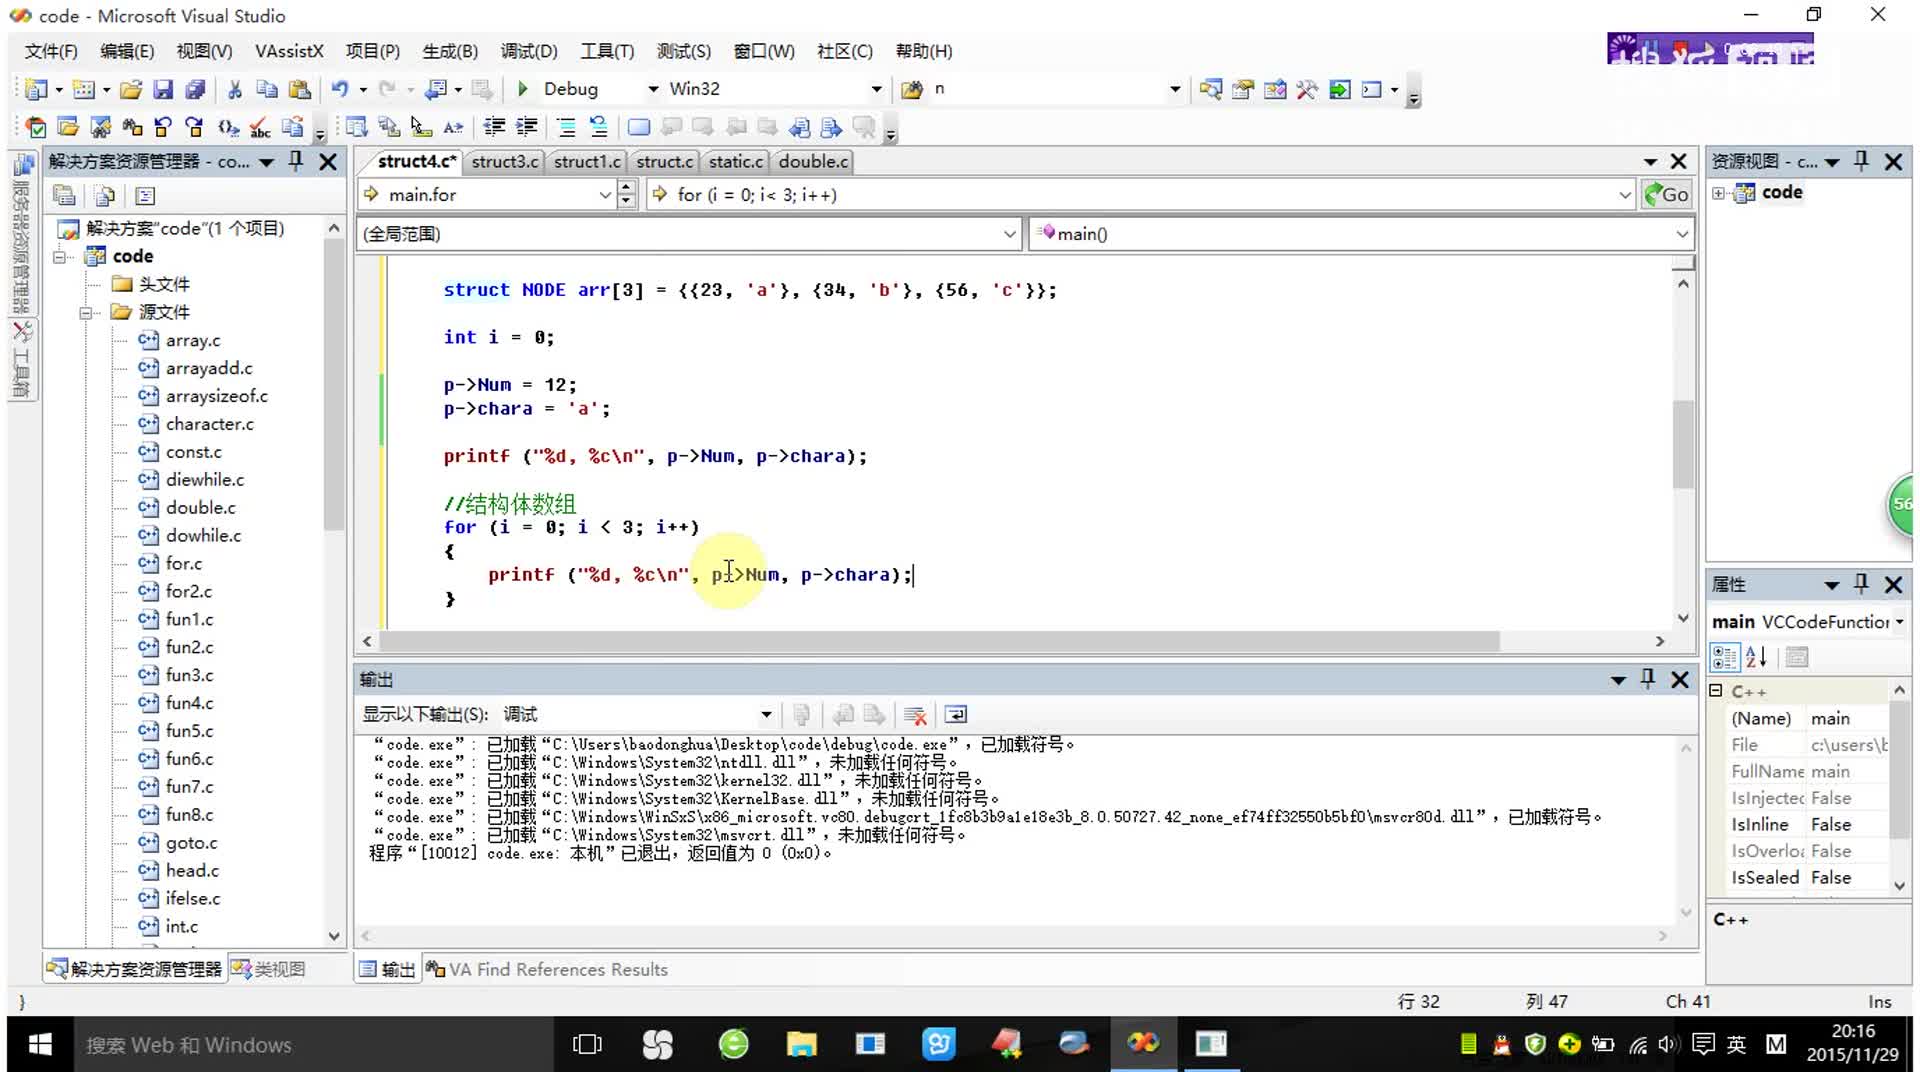This screenshot has width=1920, height=1072.
Task: Open Task View in the taskbar
Action: click(x=587, y=1045)
